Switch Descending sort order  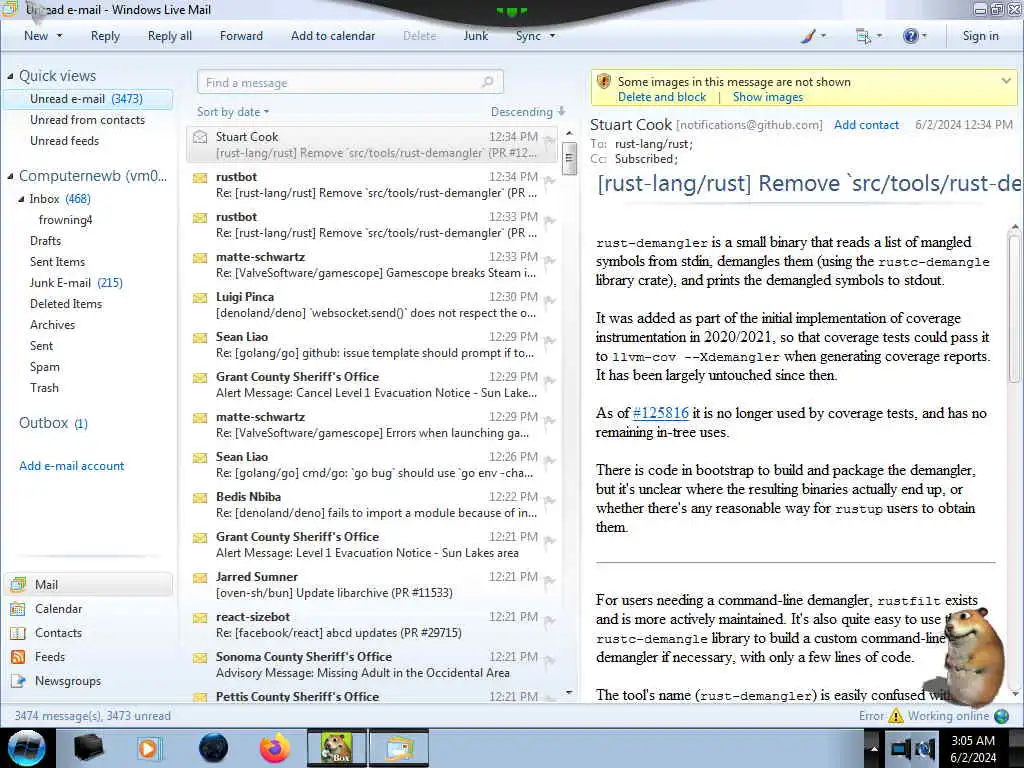(528, 112)
